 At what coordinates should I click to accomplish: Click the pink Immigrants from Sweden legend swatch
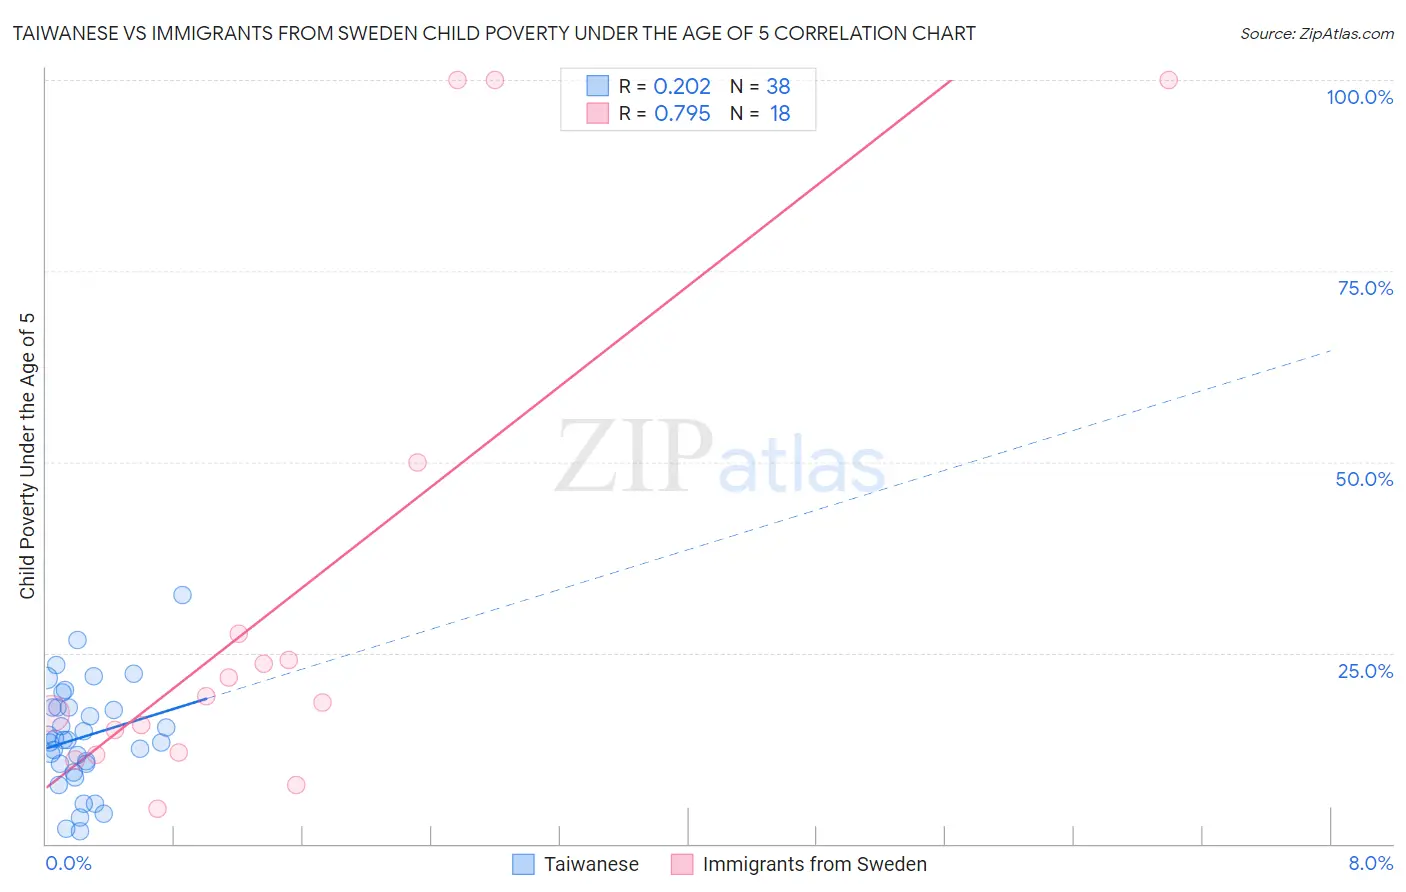(682, 864)
